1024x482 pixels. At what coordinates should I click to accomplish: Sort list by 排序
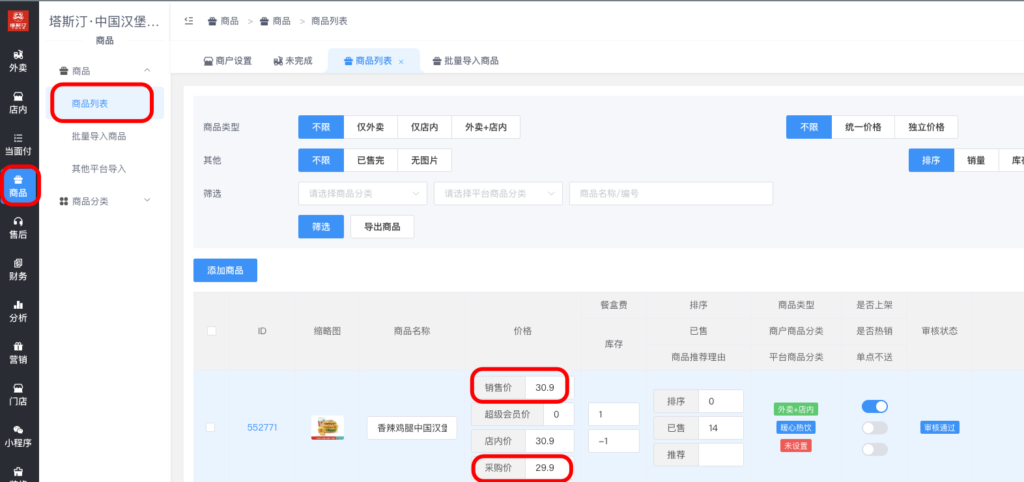(931, 160)
